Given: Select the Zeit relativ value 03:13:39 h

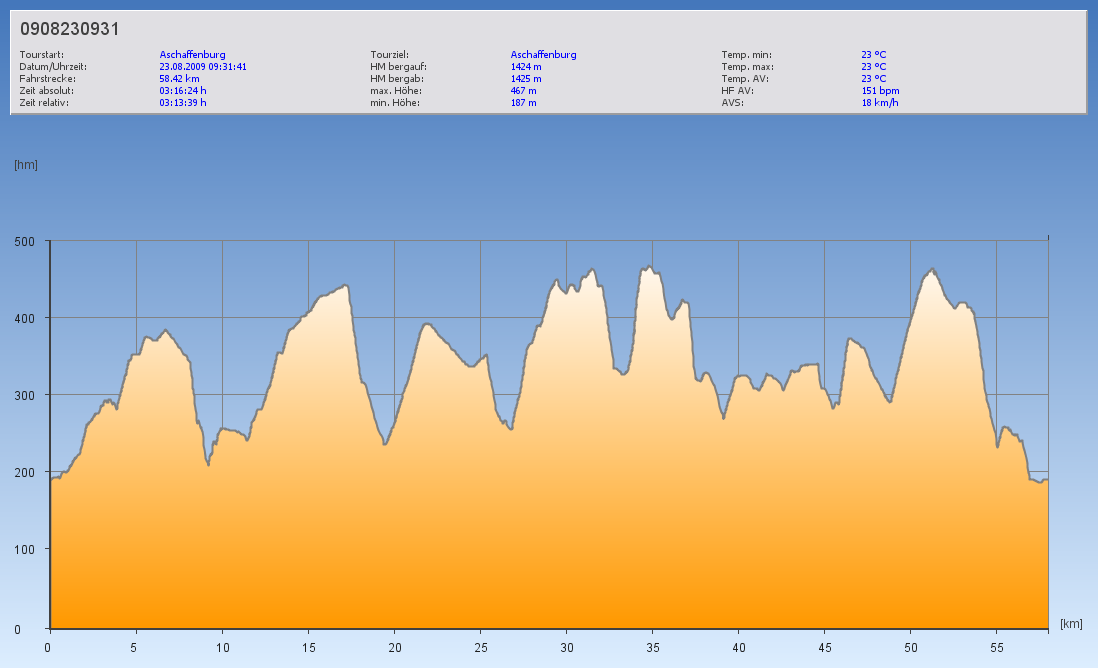Looking at the screenshot, I should [x=183, y=103].
